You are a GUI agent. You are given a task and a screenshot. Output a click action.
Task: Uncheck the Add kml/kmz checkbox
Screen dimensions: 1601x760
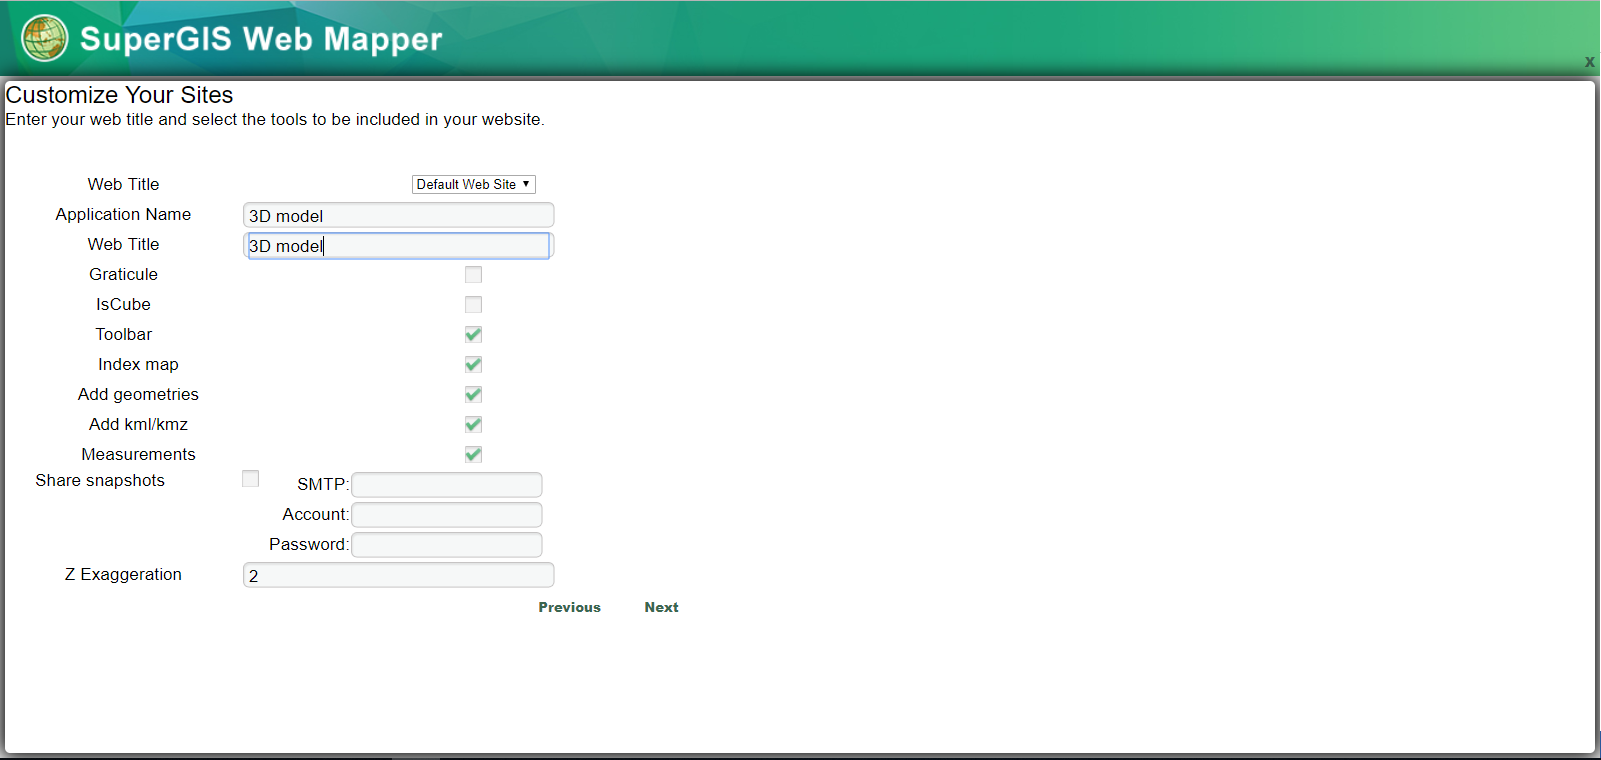point(474,425)
